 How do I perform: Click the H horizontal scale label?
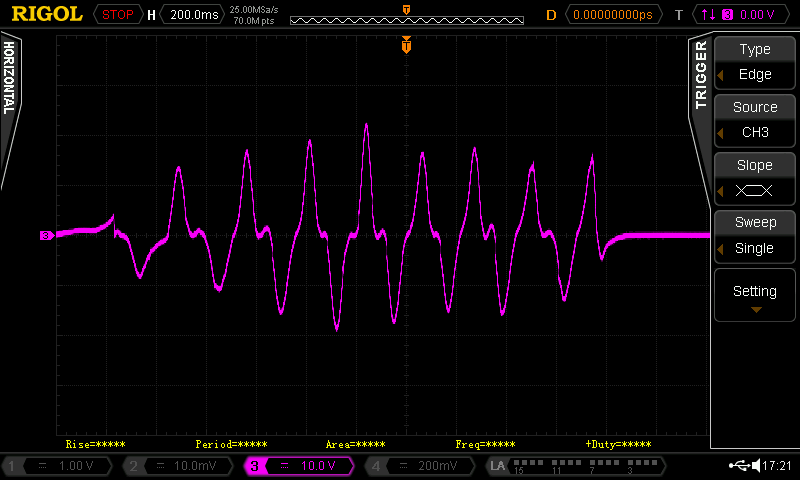151,15
